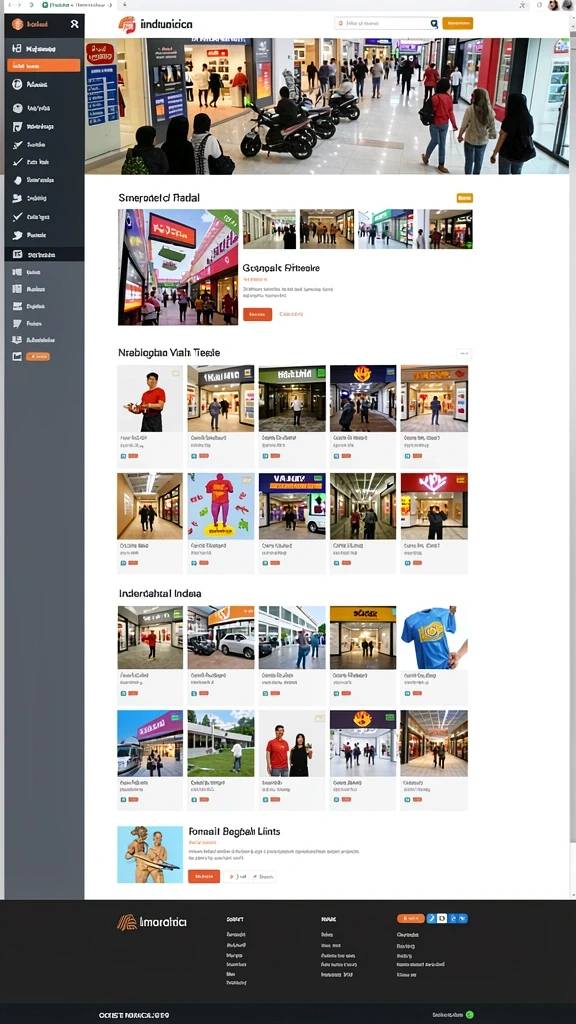Open storefront thumbnail with red neon sign
The image size is (576, 1024).
click(434, 506)
